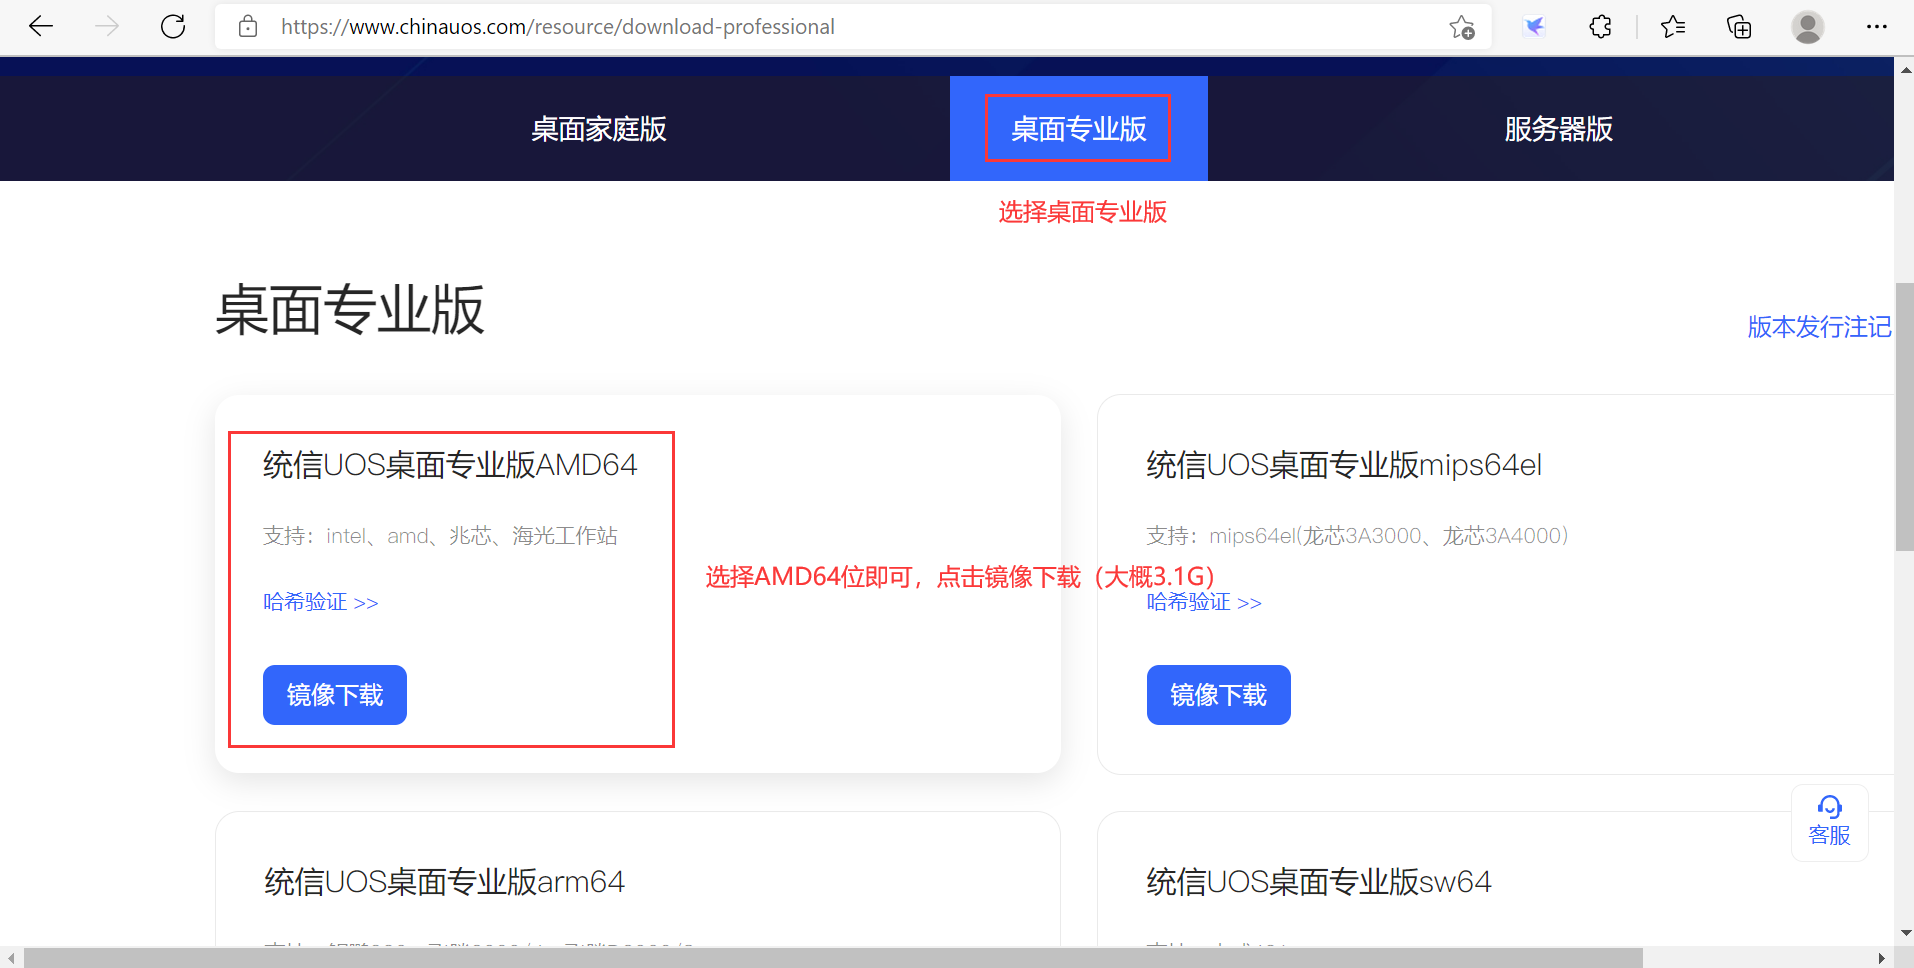Image resolution: width=1914 pixels, height=968 pixels.
Task: Download the mips64el image with 镜像下载
Action: (x=1218, y=695)
